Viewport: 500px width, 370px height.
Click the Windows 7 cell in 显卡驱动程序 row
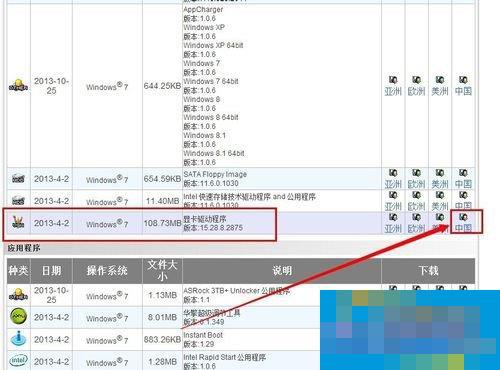point(107,224)
